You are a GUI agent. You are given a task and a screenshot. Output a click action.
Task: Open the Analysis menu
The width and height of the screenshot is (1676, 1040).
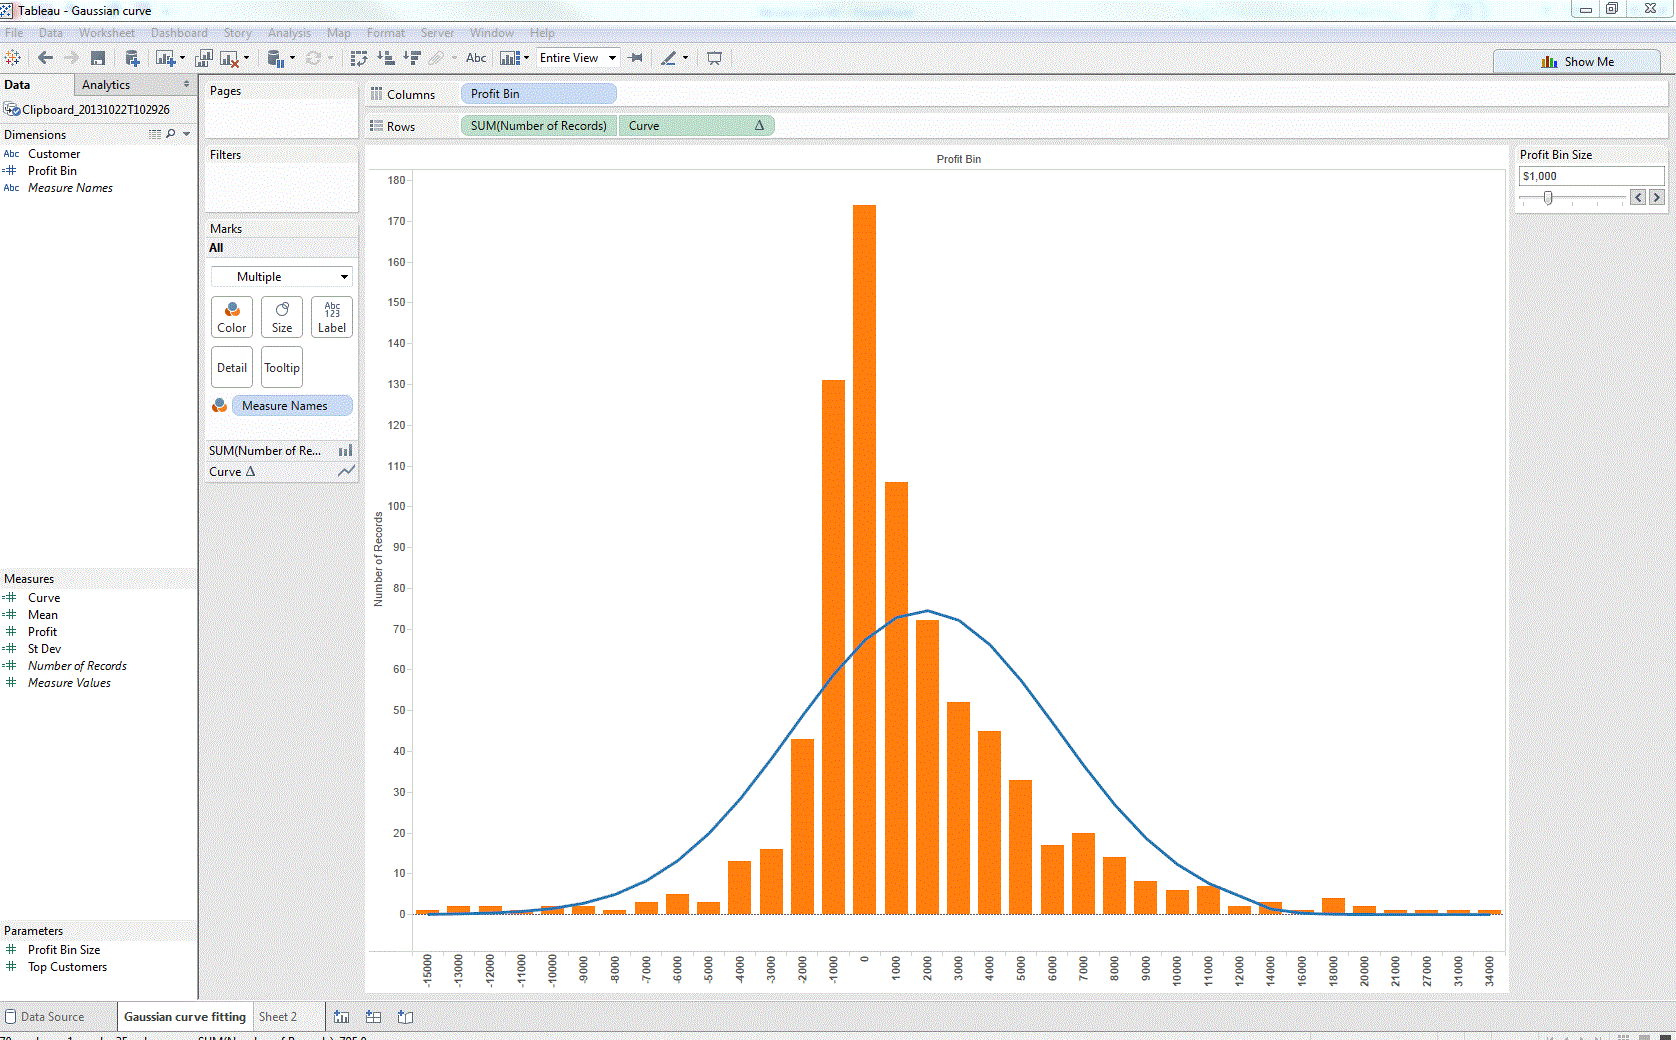289,33
